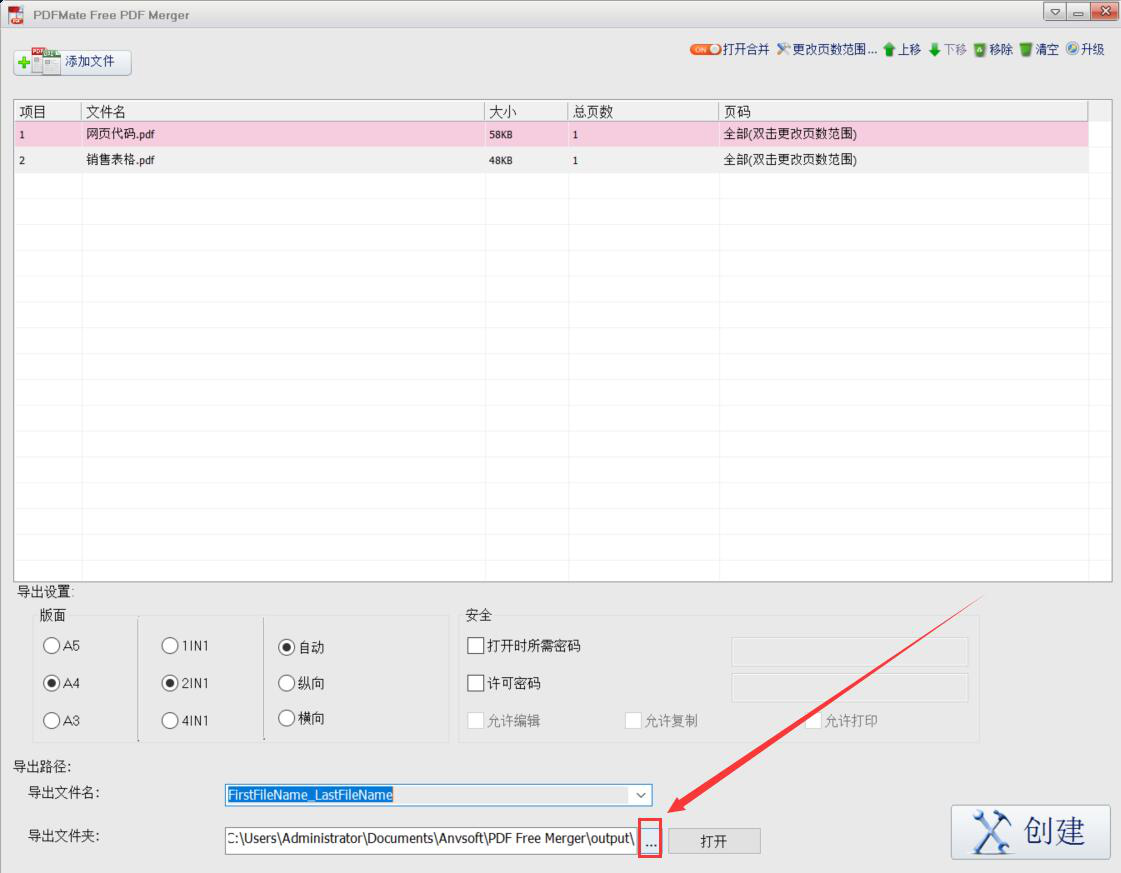Click the permission password input field
Image resolution: width=1121 pixels, height=873 pixels.
pos(850,687)
